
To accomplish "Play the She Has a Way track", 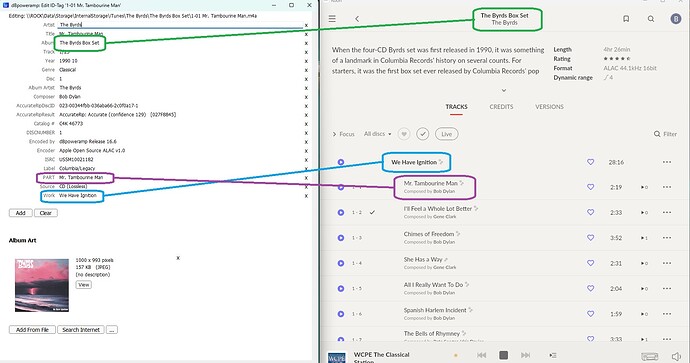I will 341,263.
